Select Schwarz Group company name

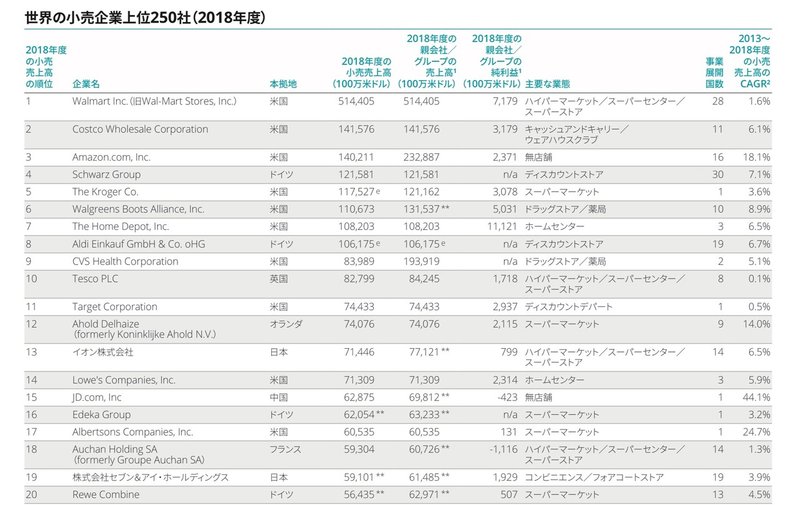tap(106, 174)
